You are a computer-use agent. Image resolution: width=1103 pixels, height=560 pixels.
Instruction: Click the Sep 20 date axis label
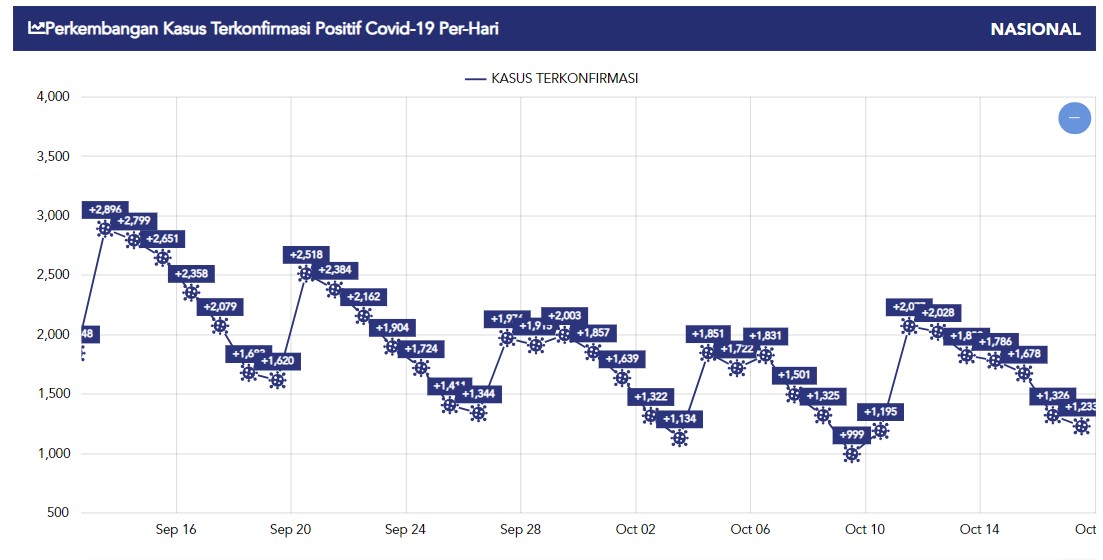point(291,530)
